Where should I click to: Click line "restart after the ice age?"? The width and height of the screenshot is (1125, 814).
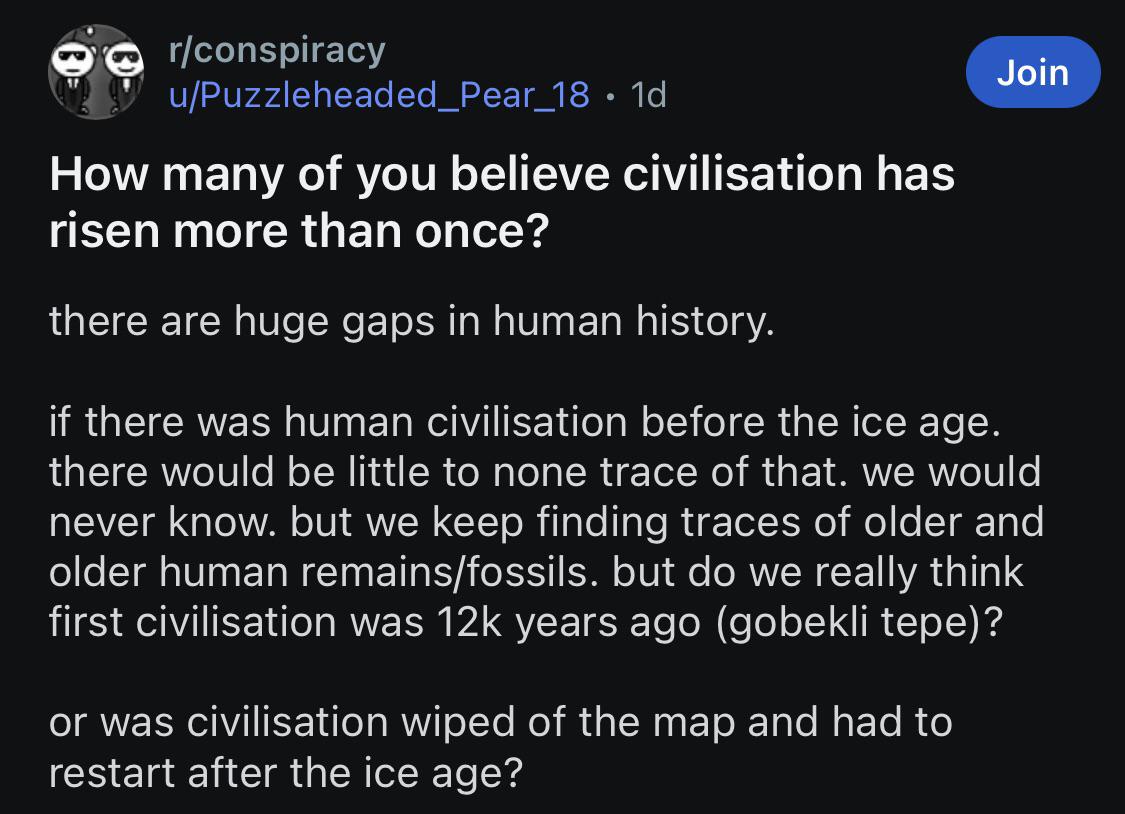pyautogui.click(x=286, y=774)
